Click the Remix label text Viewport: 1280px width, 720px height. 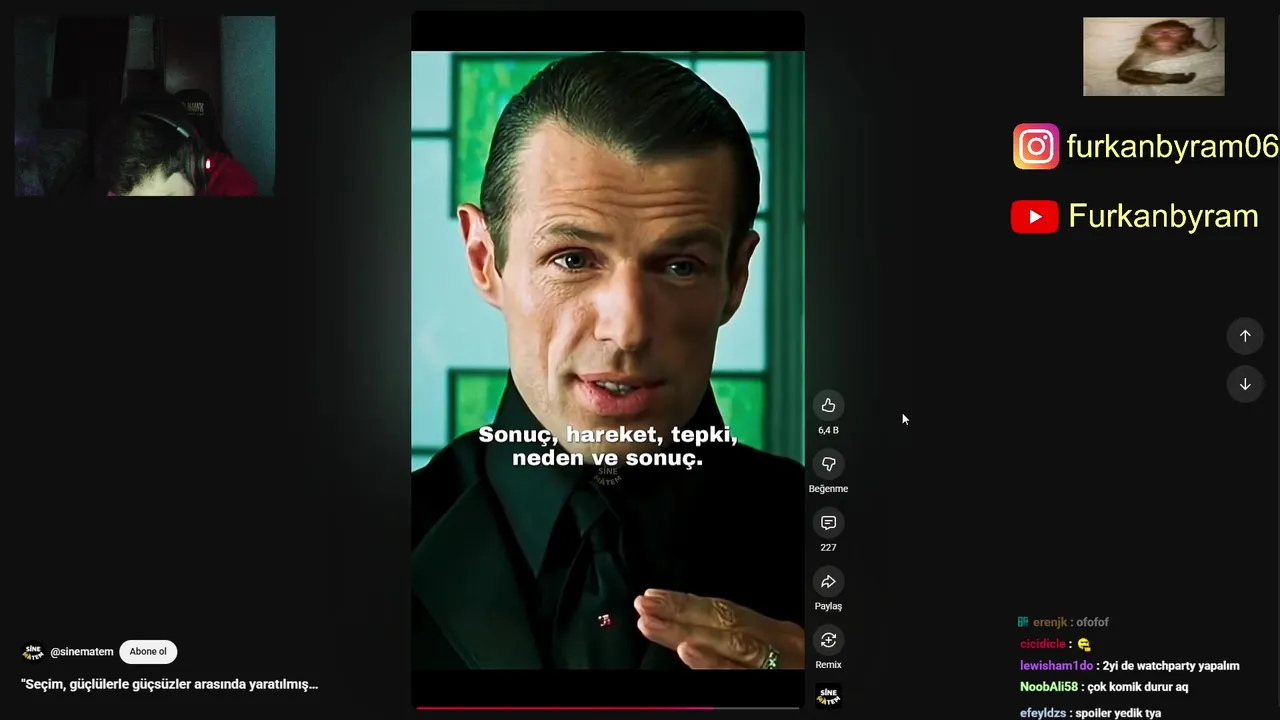pos(828,665)
